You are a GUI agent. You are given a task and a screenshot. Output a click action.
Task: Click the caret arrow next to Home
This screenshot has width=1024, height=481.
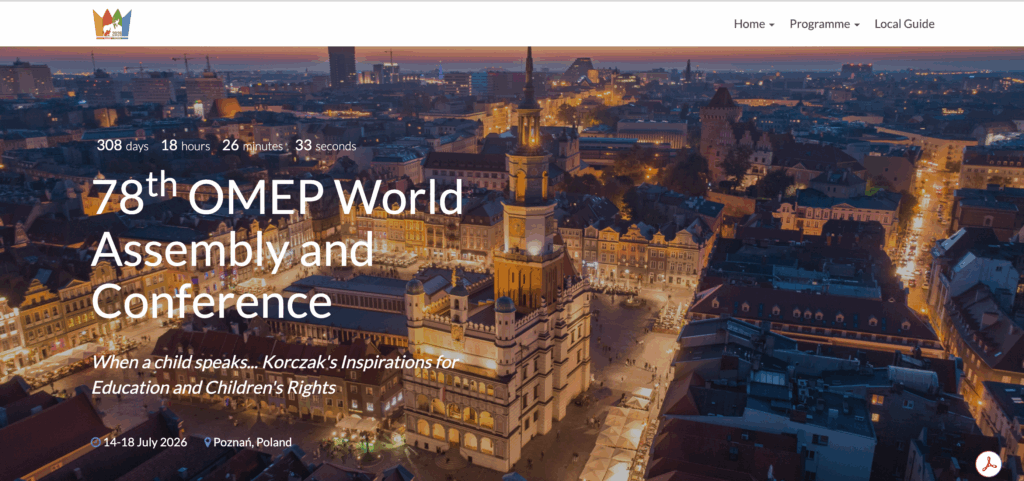pos(772,25)
